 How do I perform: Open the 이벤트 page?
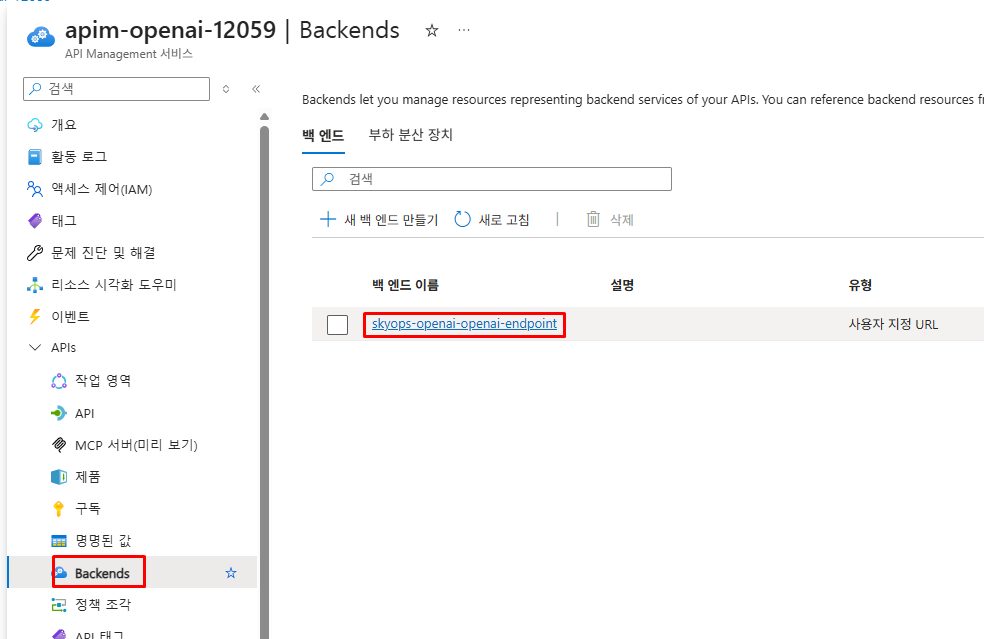click(70, 316)
